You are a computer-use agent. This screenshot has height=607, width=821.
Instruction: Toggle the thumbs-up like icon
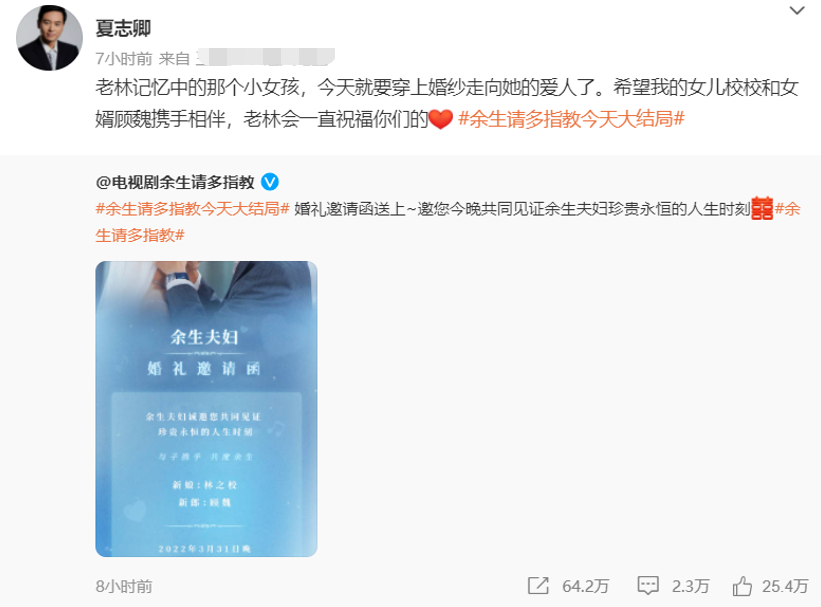(742, 586)
